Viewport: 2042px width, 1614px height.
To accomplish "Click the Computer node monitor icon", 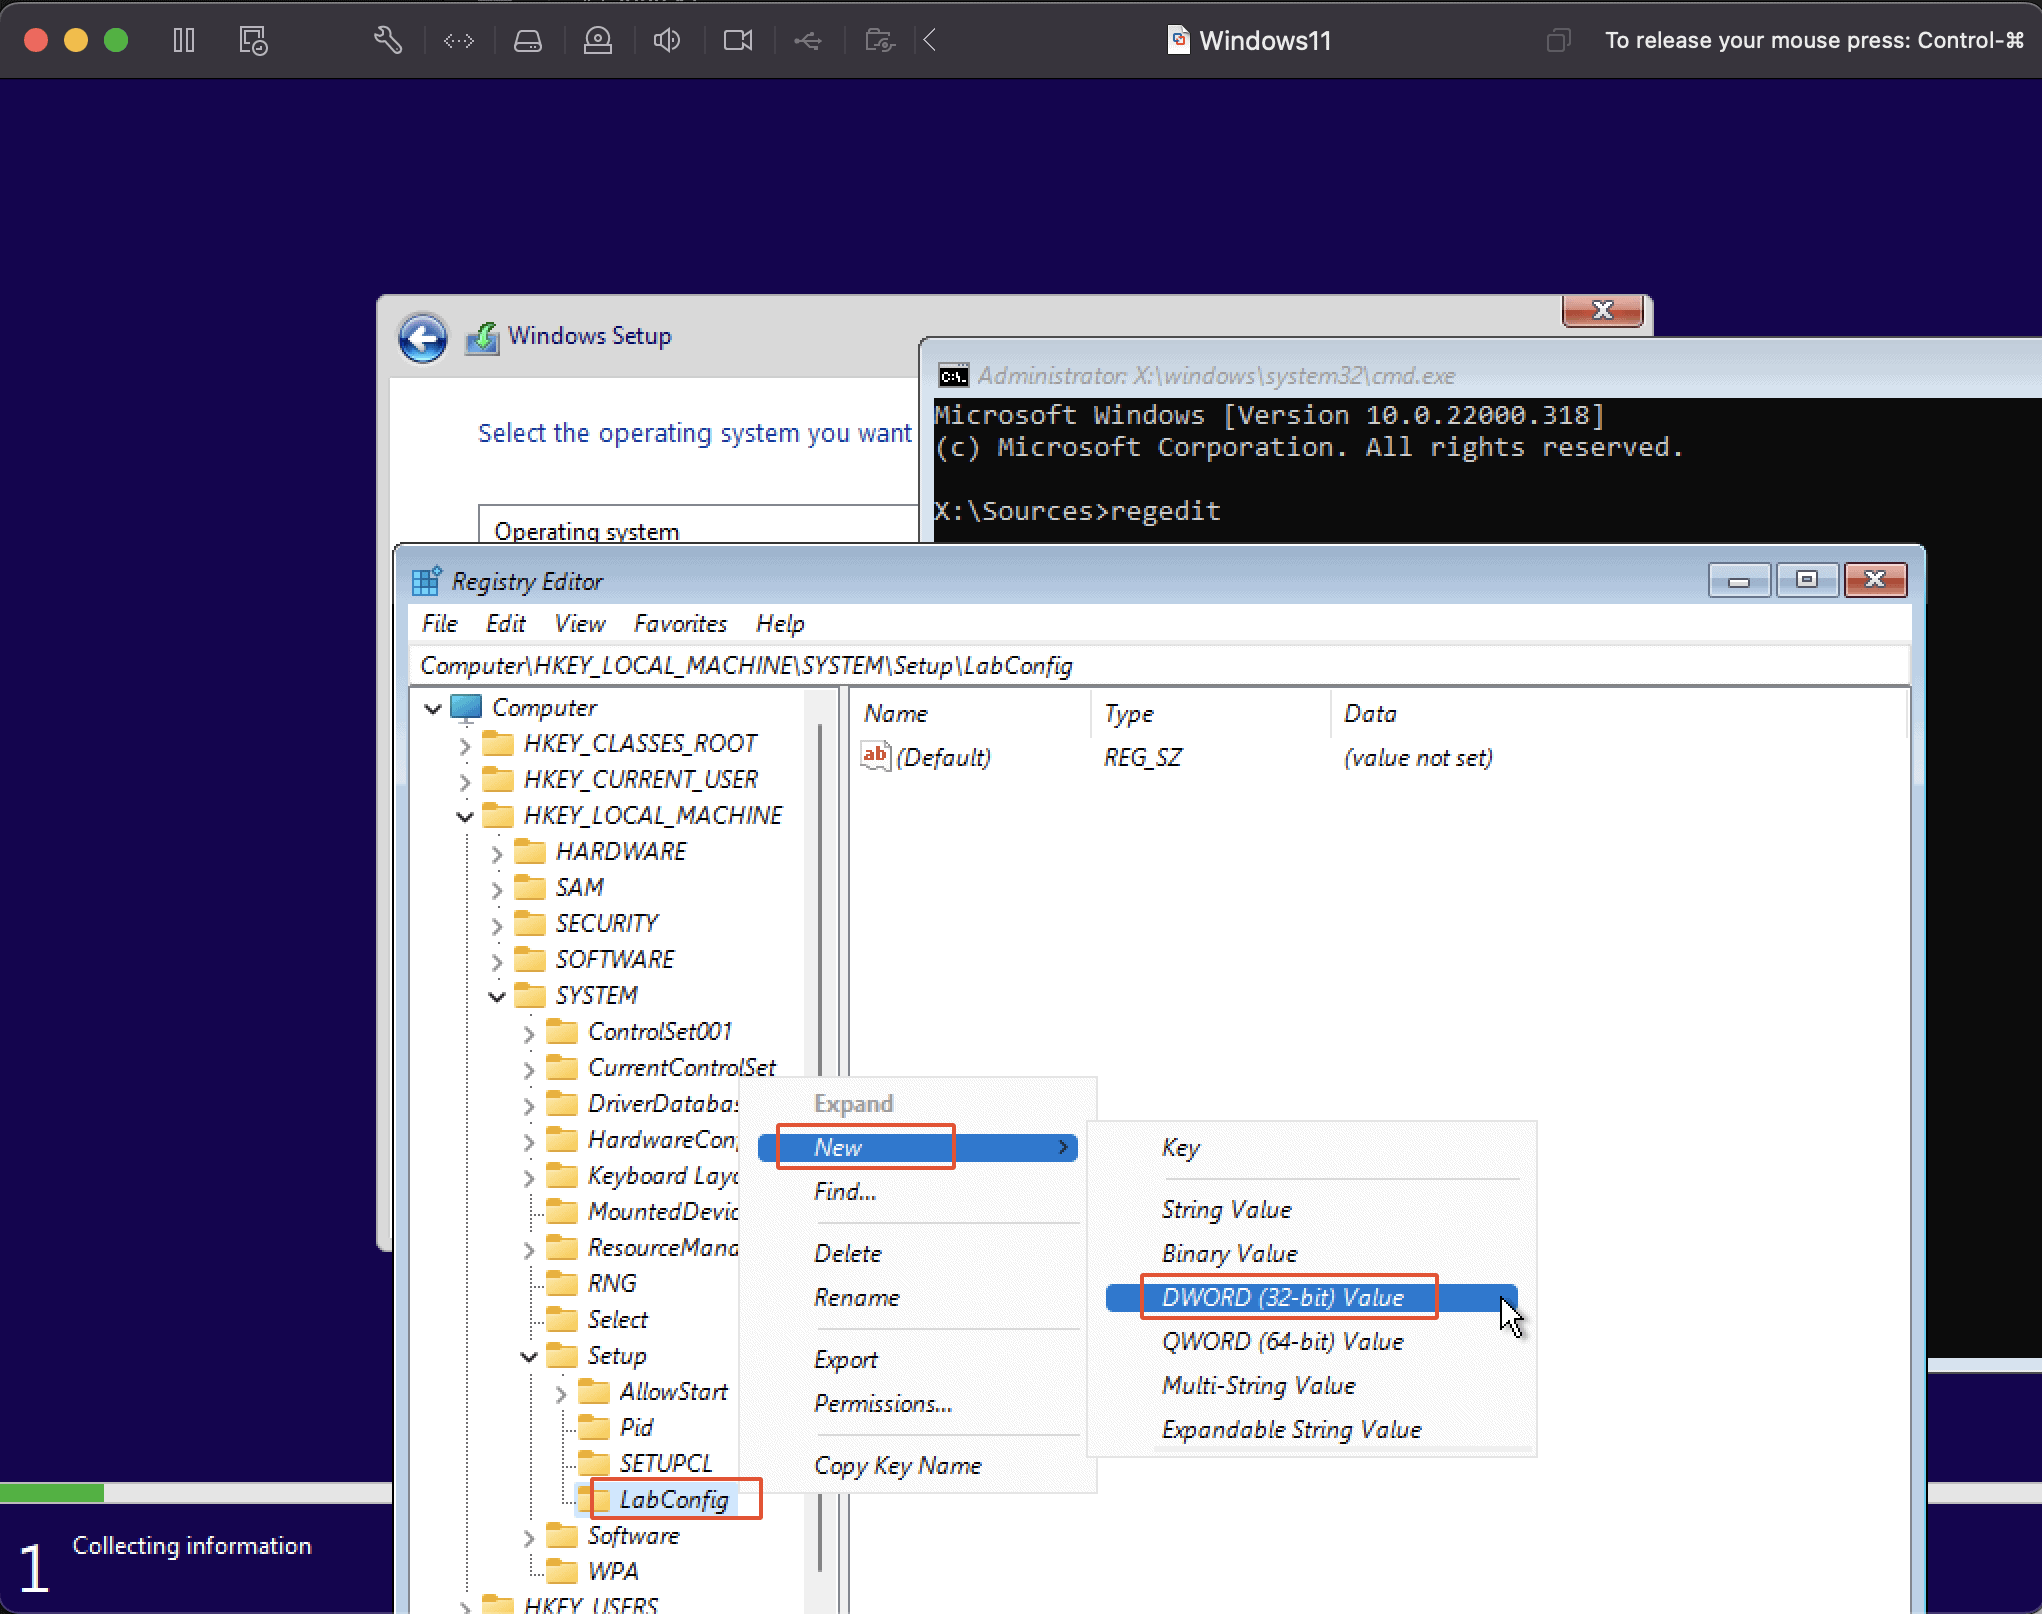I will tap(466, 708).
